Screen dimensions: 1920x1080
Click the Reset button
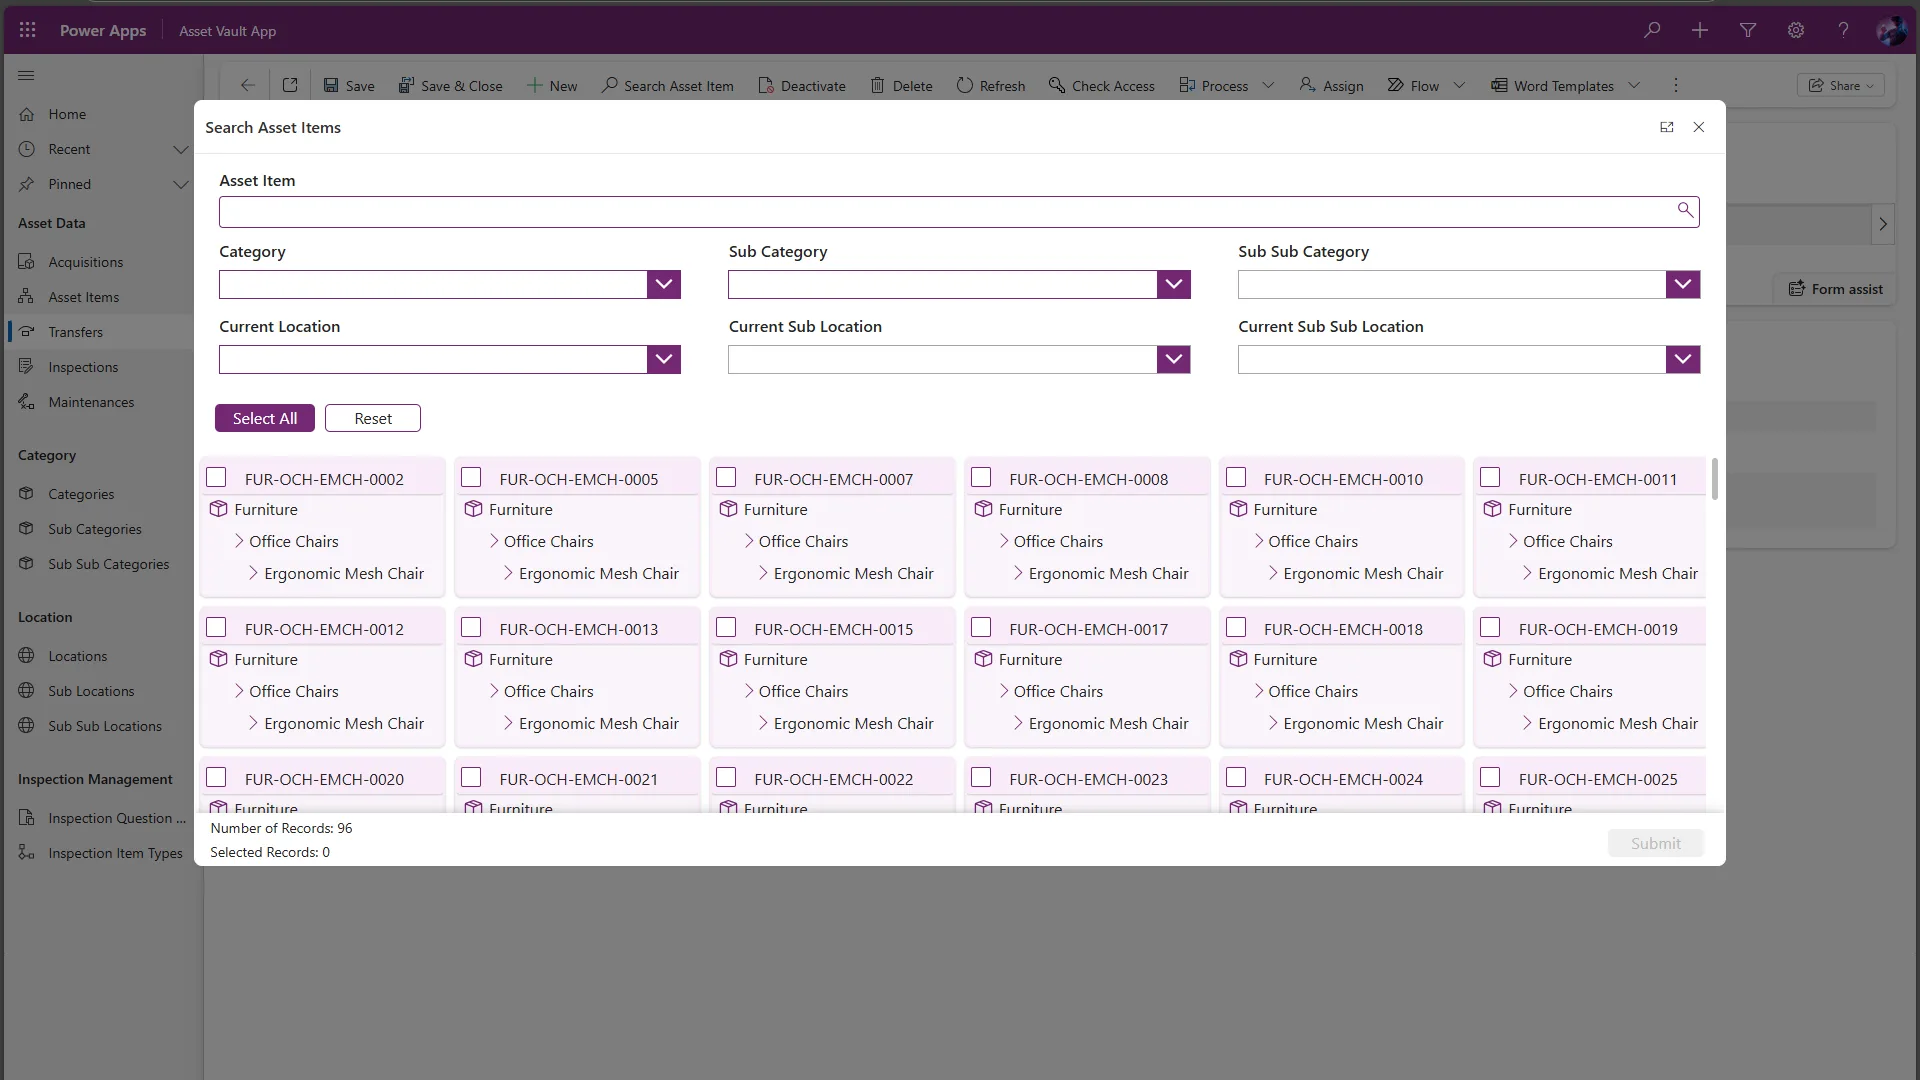pyautogui.click(x=373, y=419)
